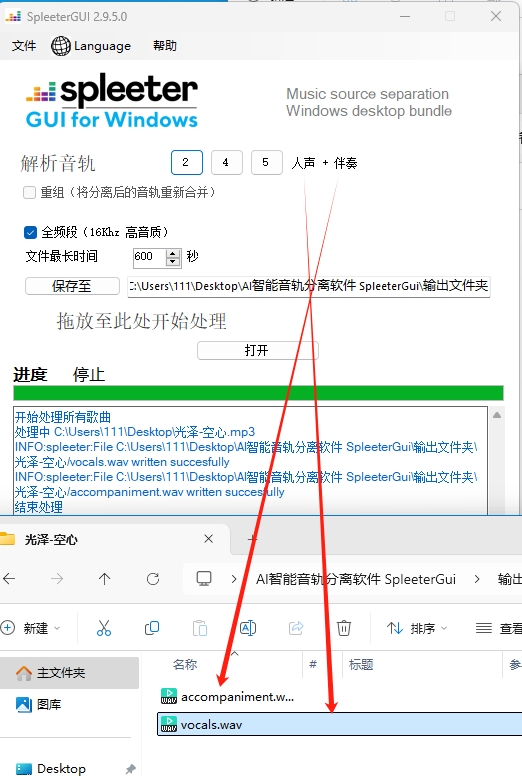Close the 光泽-空心 Explorer tab
The image size is (522, 776).
[209, 539]
